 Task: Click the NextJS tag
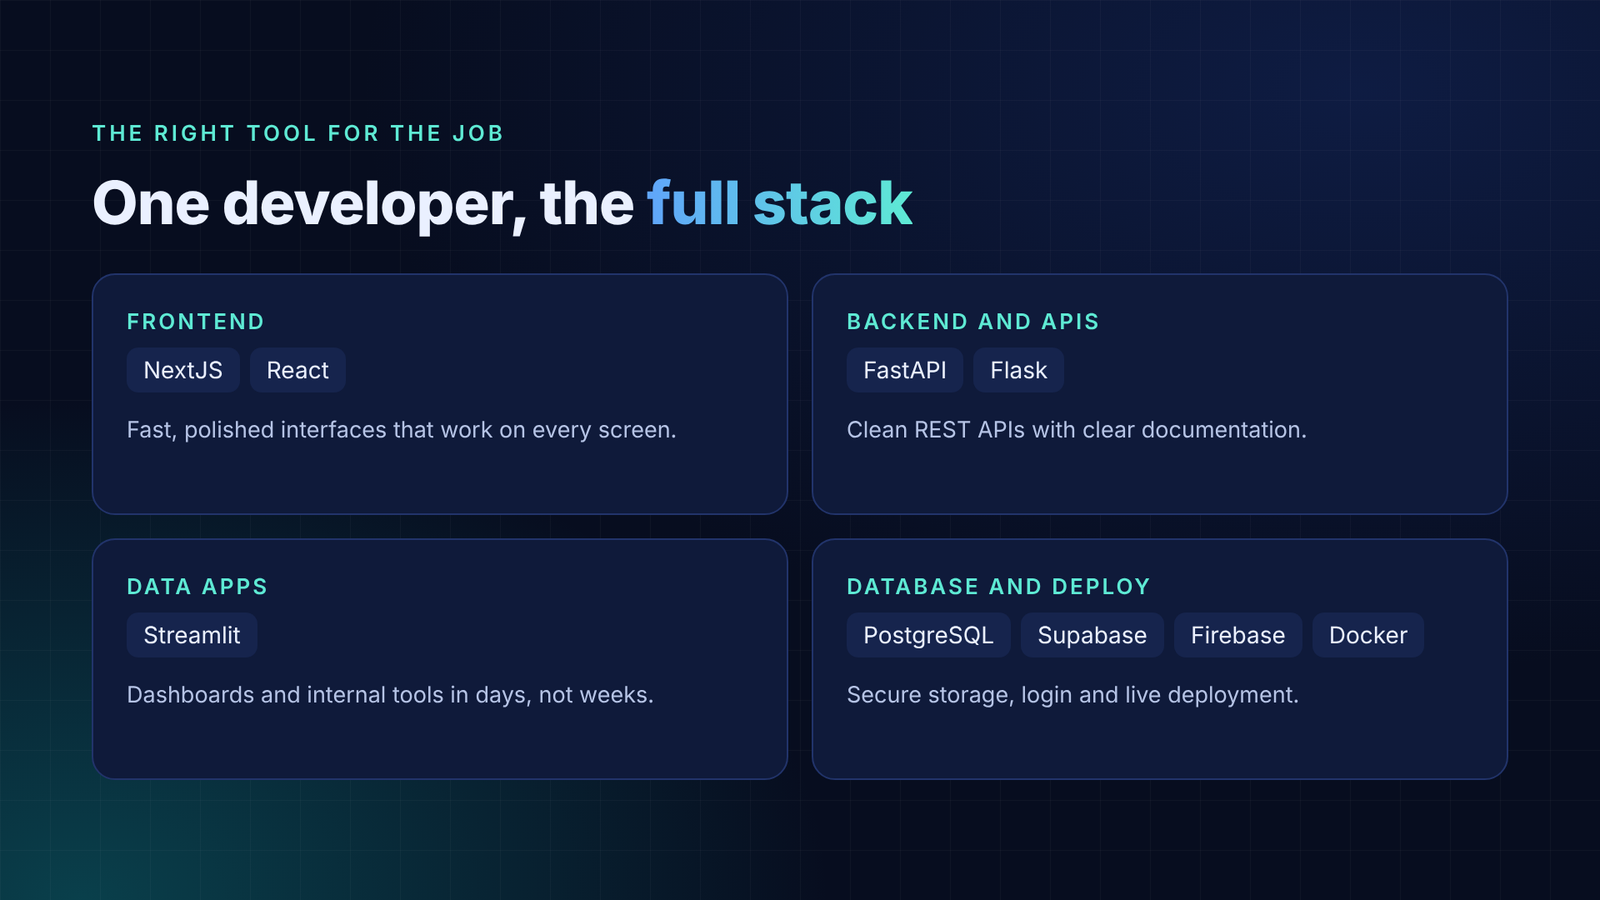tap(183, 370)
